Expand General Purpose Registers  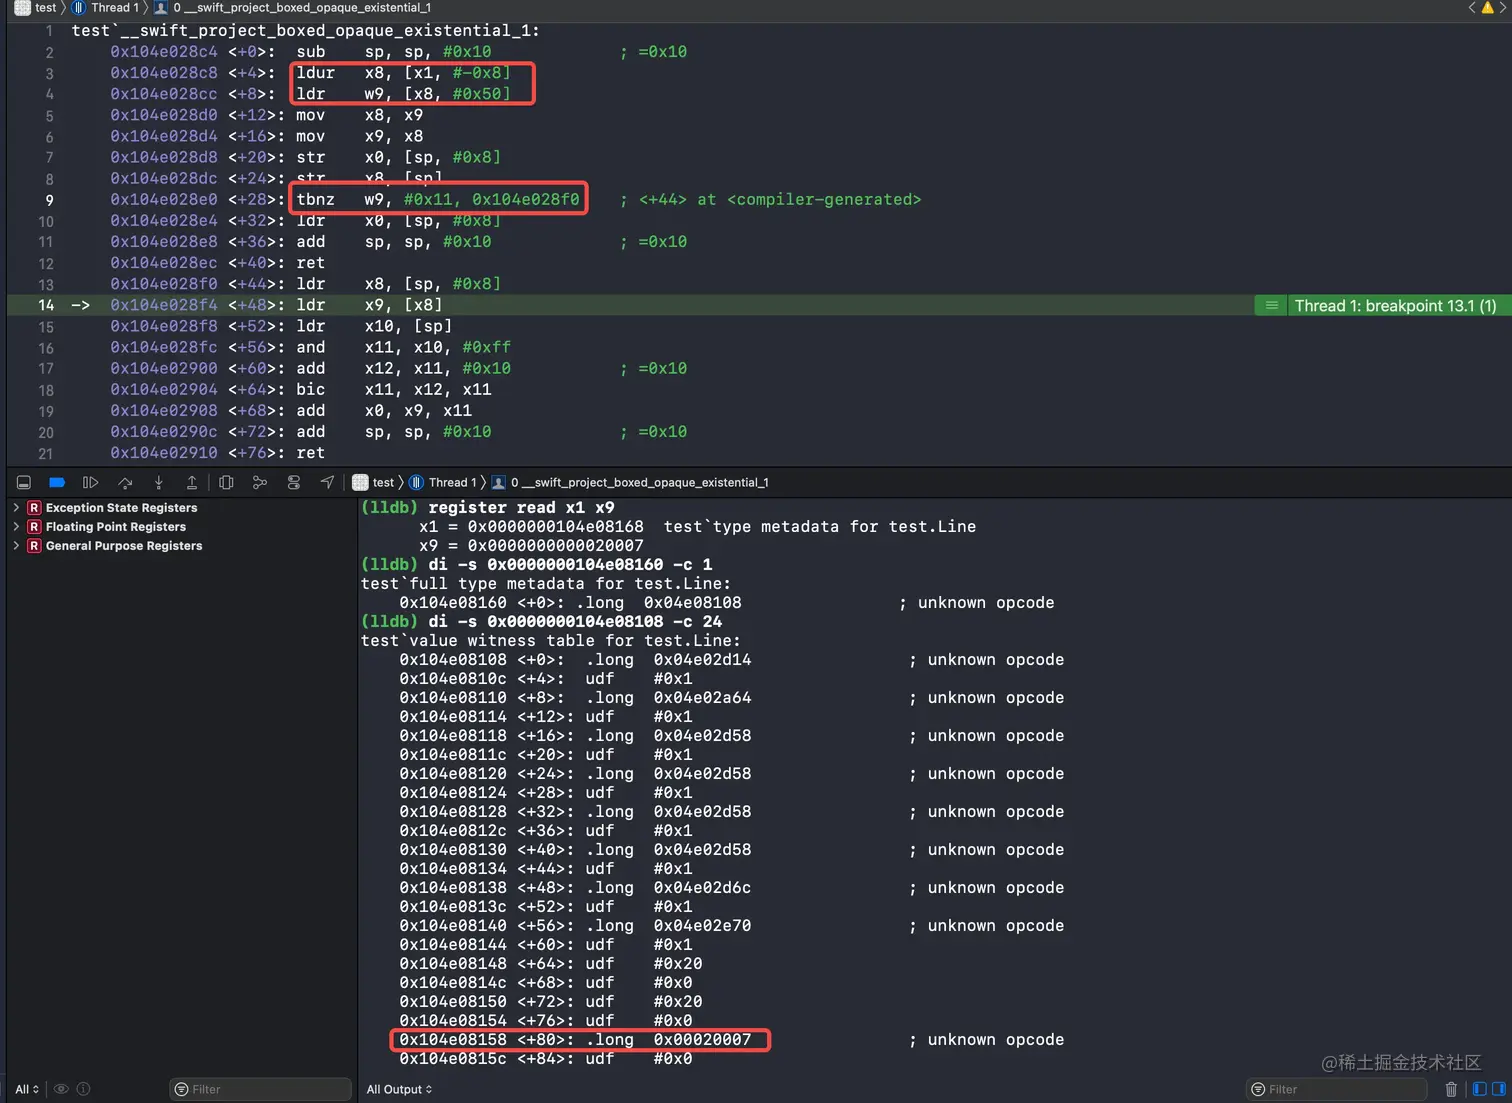(x=16, y=546)
